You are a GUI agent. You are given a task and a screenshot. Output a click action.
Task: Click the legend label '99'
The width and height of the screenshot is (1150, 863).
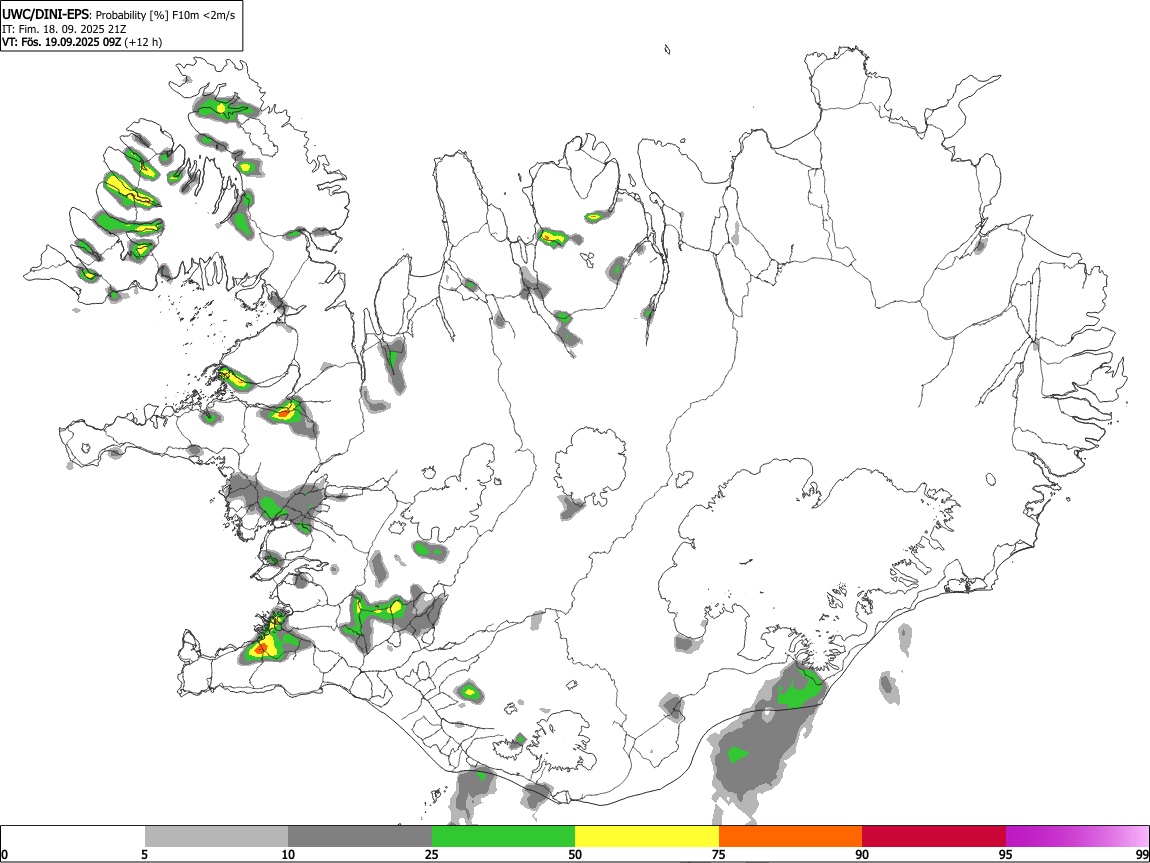[x=1142, y=855]
